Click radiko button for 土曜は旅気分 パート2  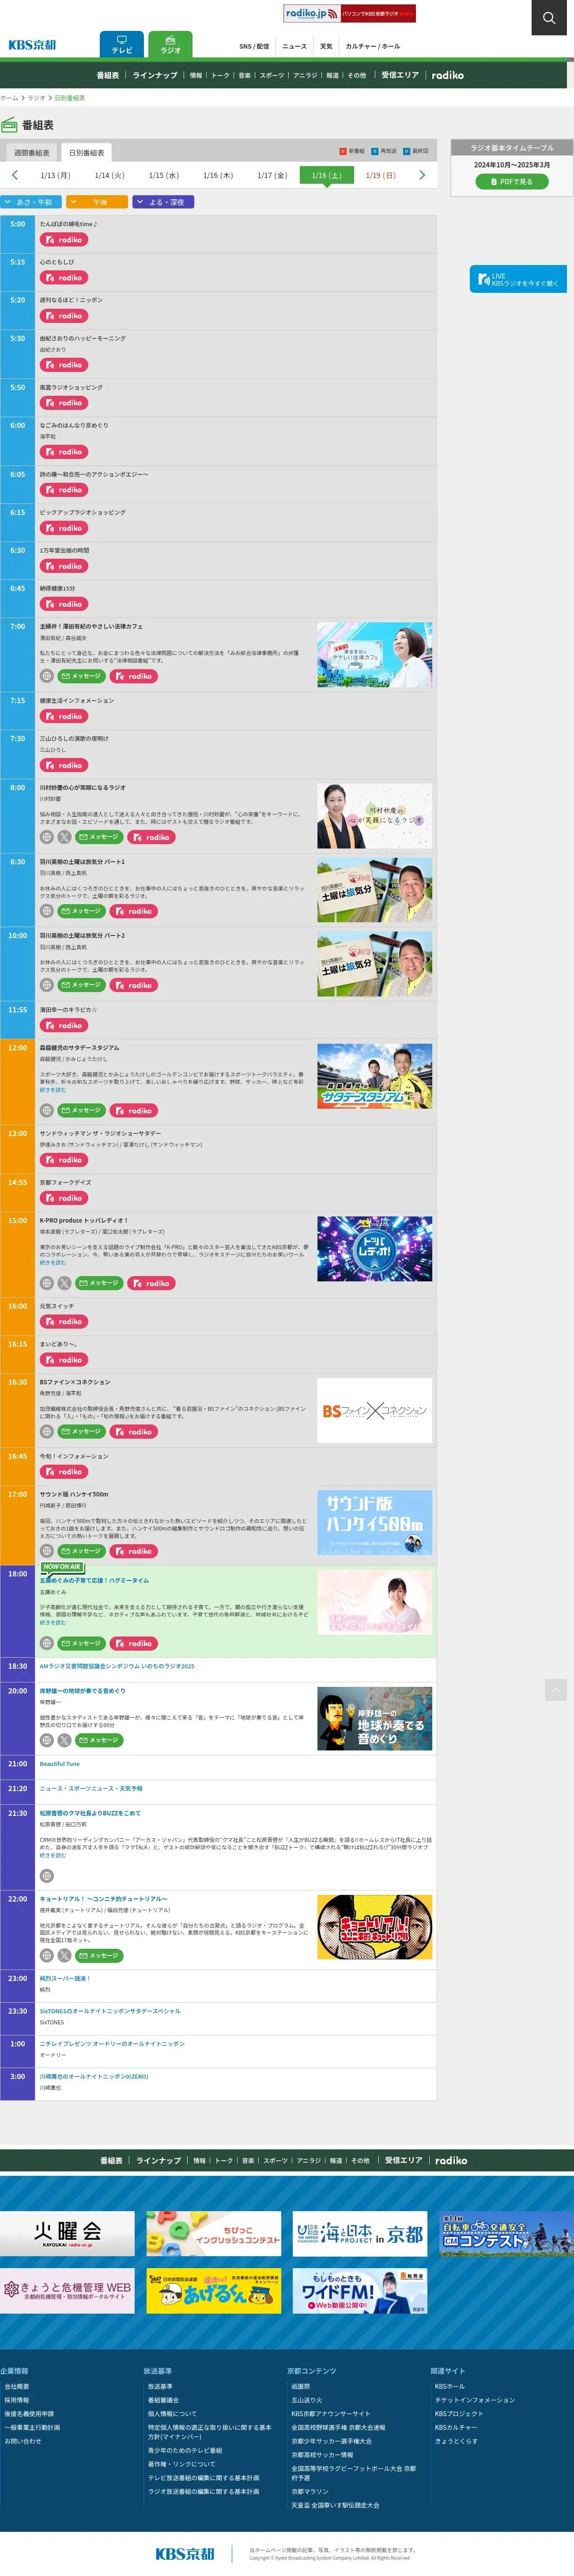[134, 985]
